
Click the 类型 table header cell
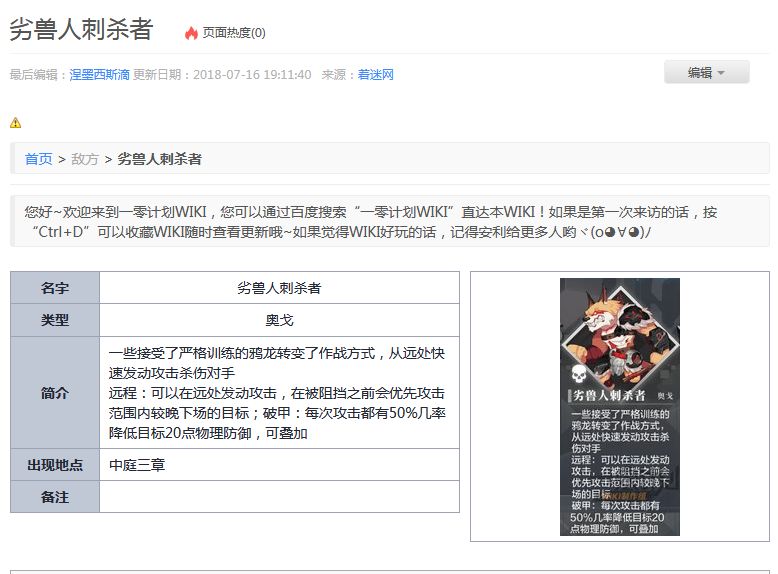pos(55,320)
